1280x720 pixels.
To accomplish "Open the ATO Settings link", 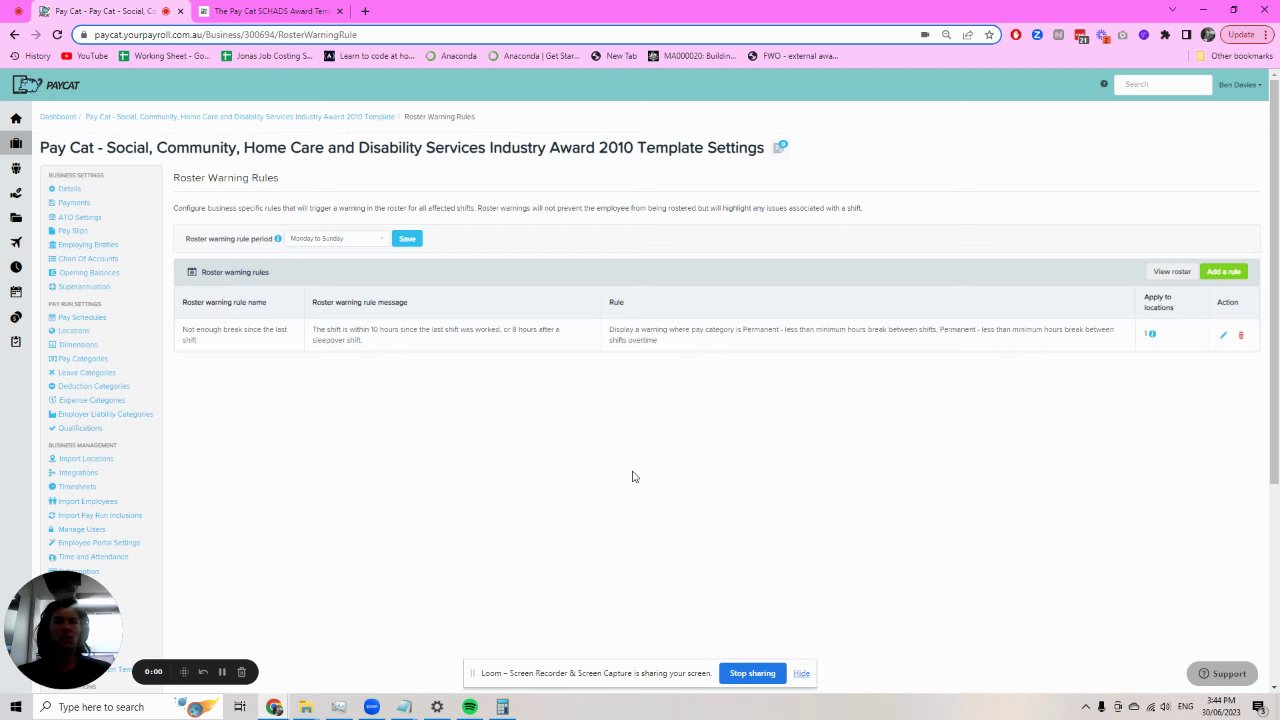I will [x=80, y=217].
